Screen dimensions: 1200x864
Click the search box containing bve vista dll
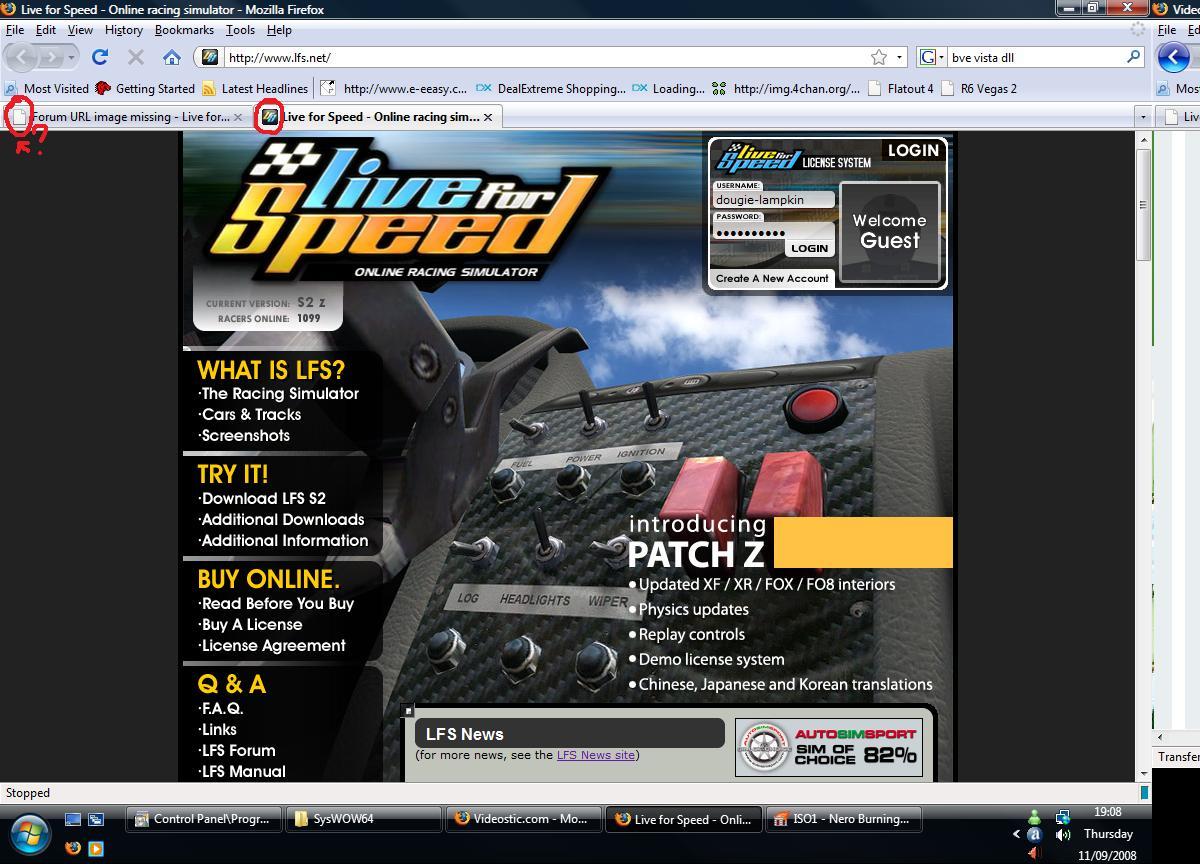tap(1035, 57)
